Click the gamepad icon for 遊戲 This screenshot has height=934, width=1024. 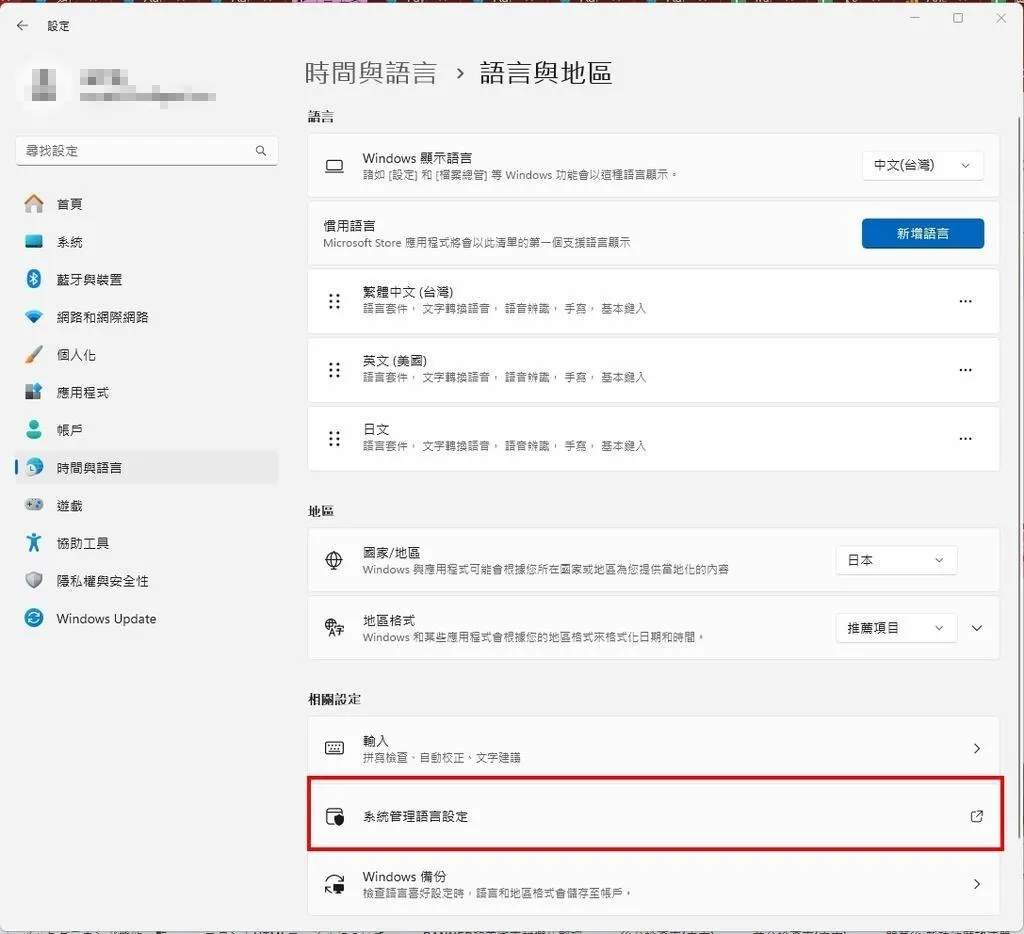pos(34,505)
